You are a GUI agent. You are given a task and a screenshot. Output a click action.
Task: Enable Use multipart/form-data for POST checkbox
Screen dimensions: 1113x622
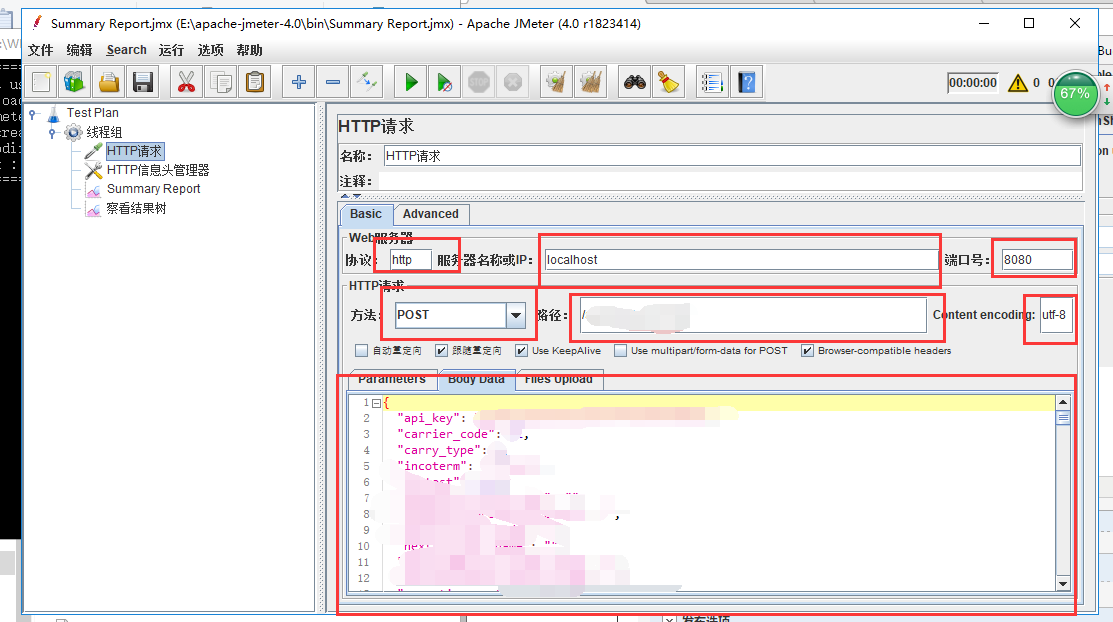tap(620, 351)
